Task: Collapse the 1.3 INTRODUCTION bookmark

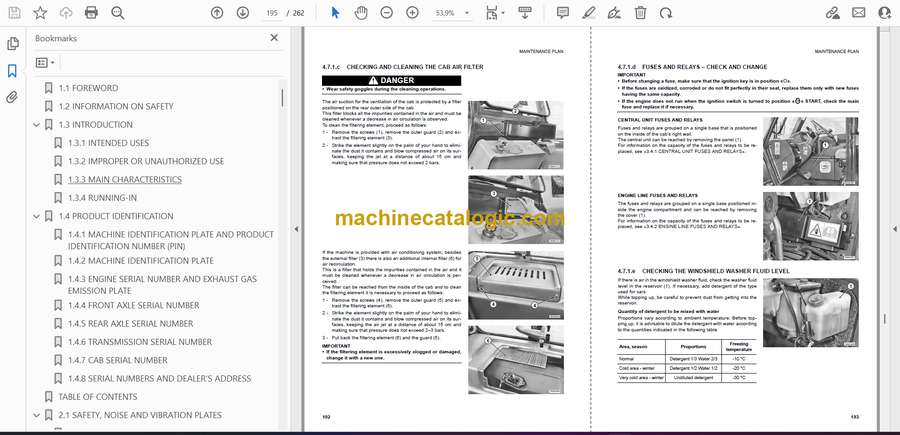Action: pos(37,125)
